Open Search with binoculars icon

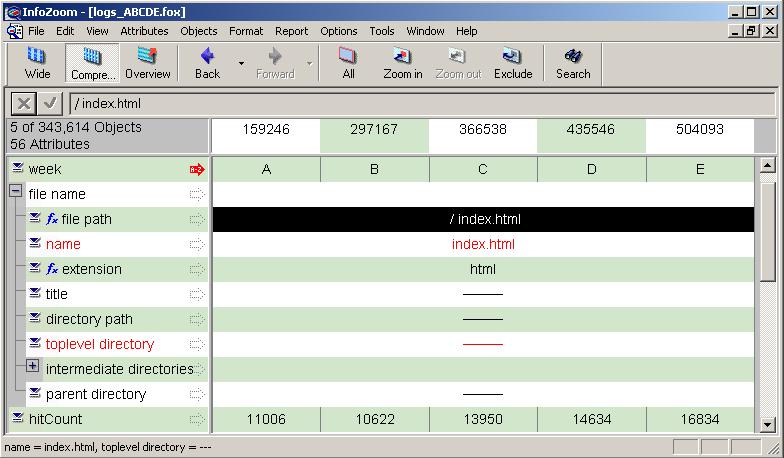tap(573, 62)
